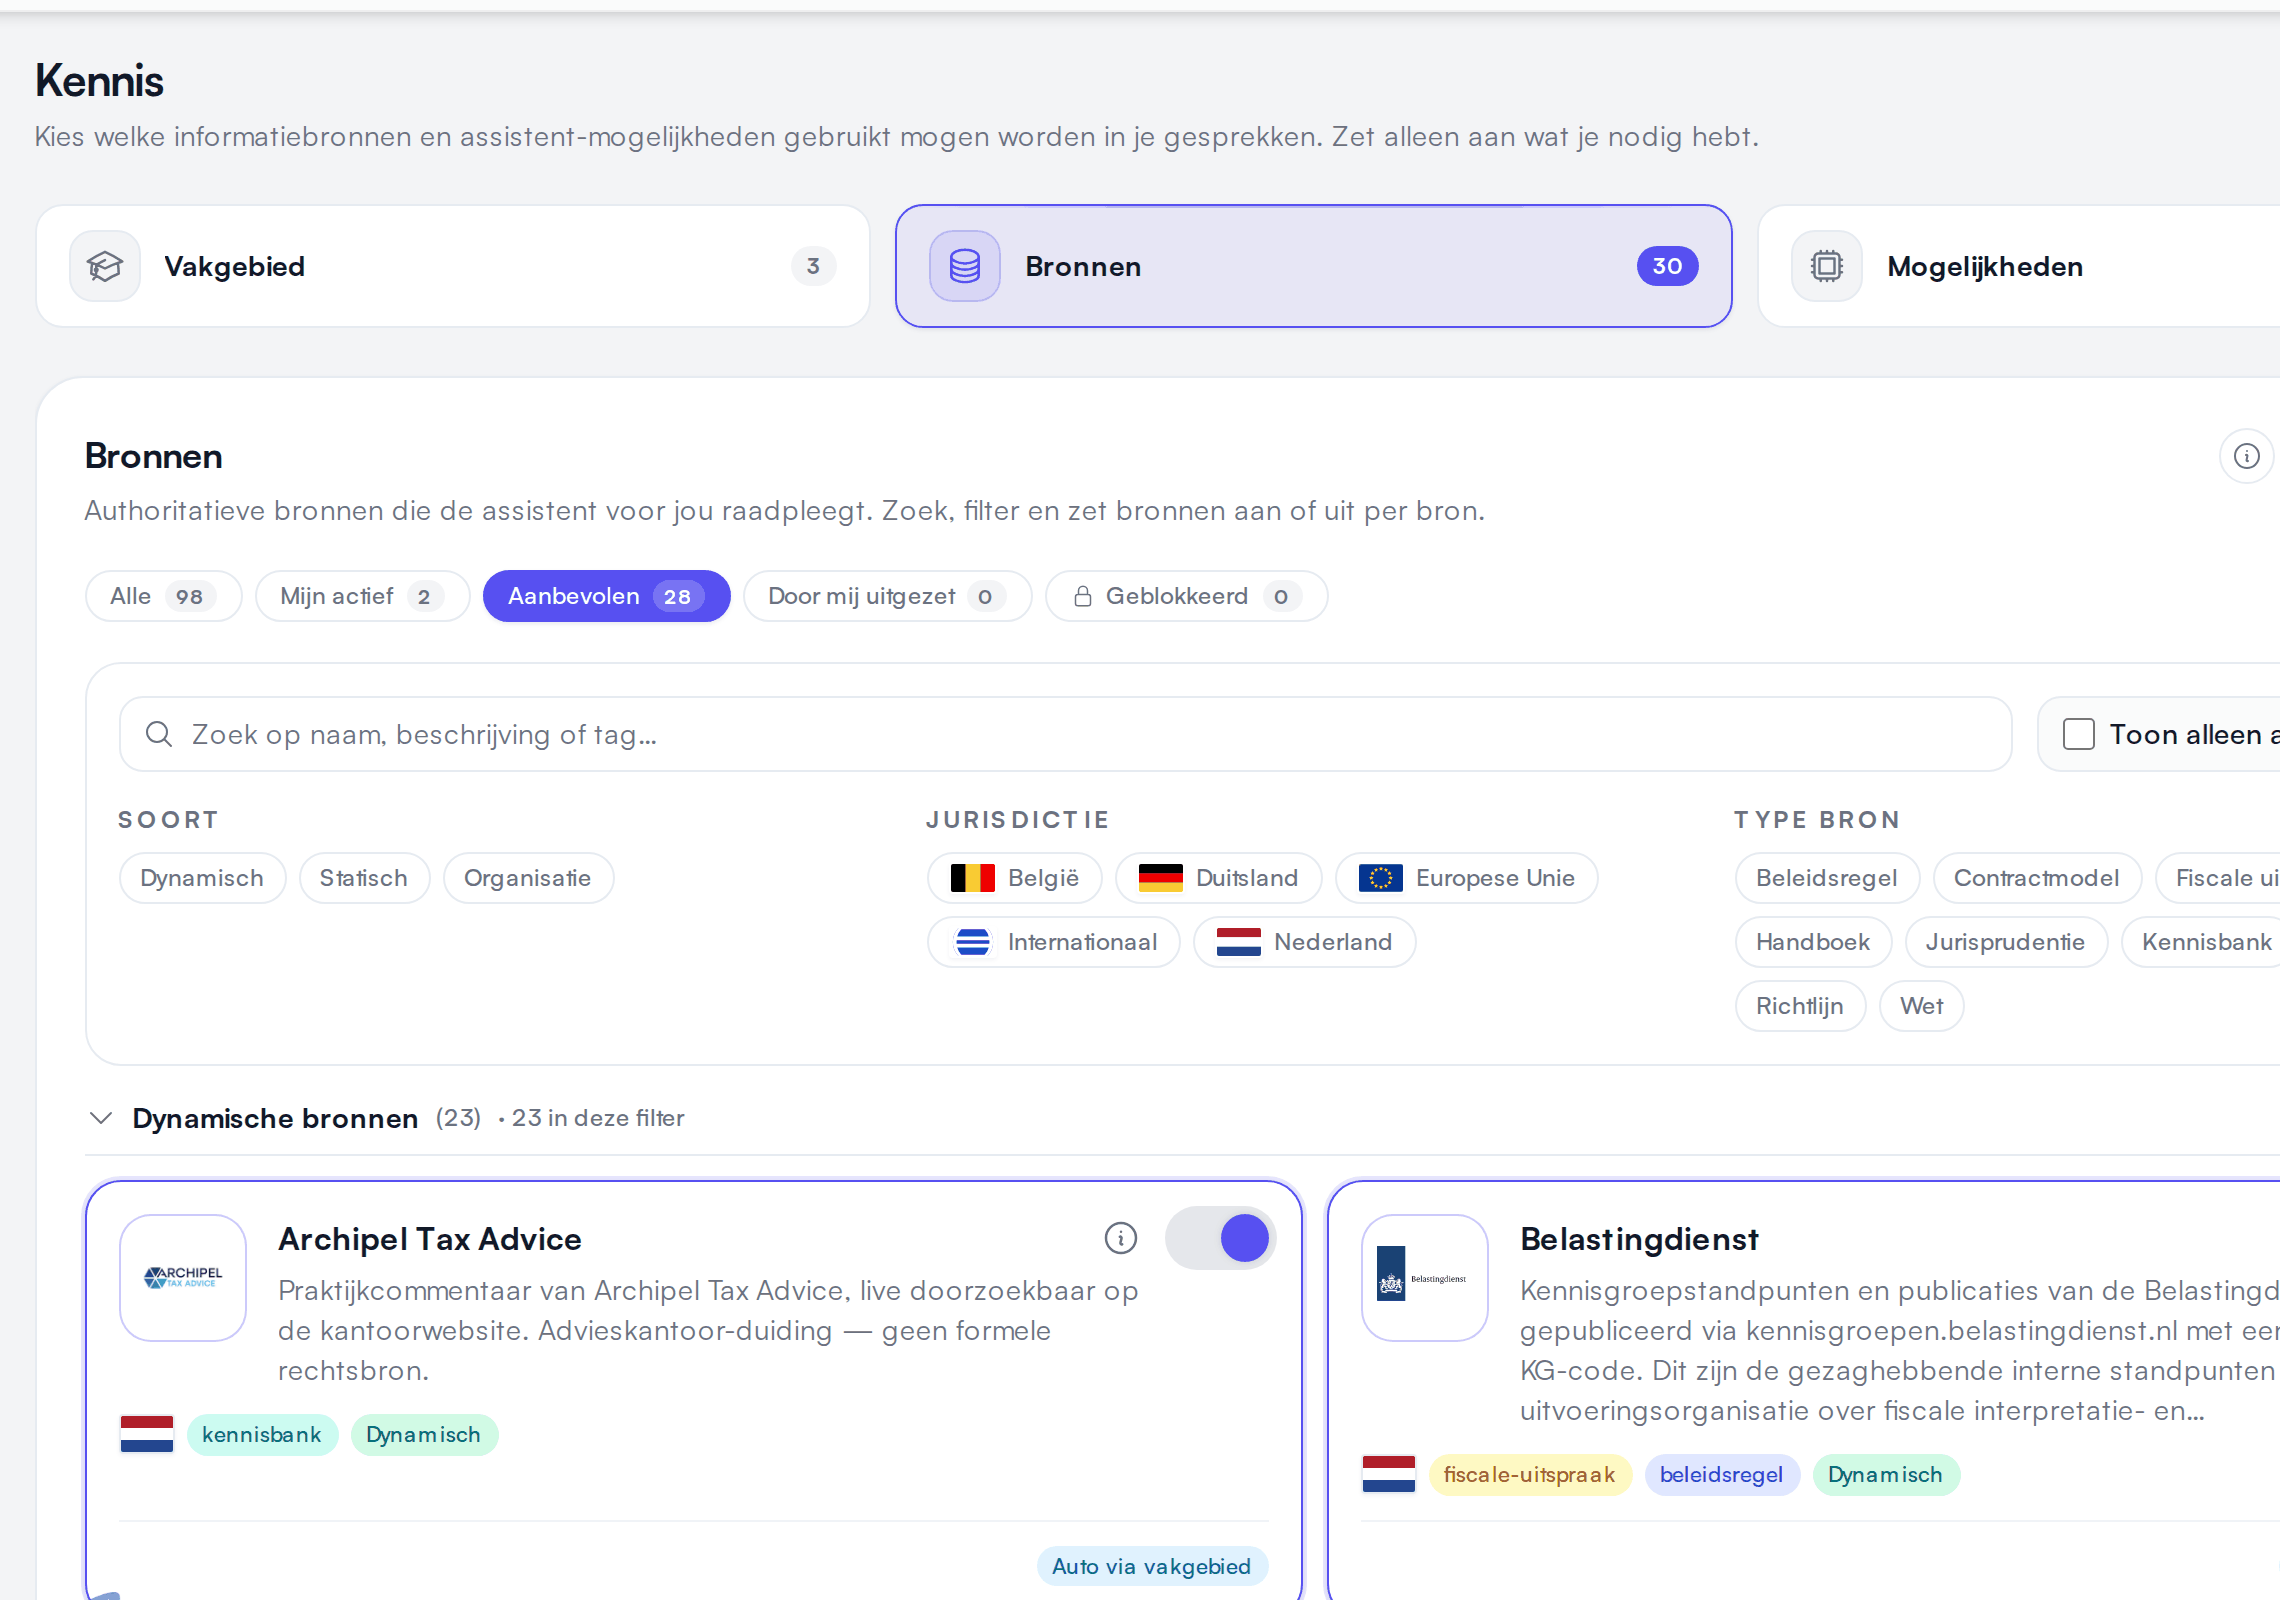2280x1600 pixels.
Task: Click the Mogelijkheden chip icon
Action: pyautogui.click(x=1827, y=266)
